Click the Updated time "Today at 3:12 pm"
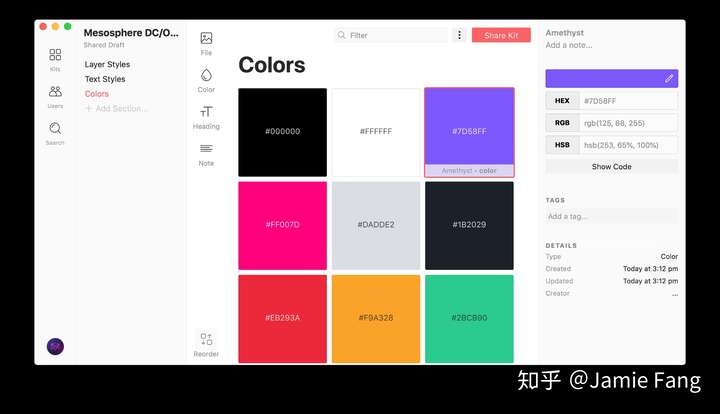The image size is (720, 414). pos(650,281)
